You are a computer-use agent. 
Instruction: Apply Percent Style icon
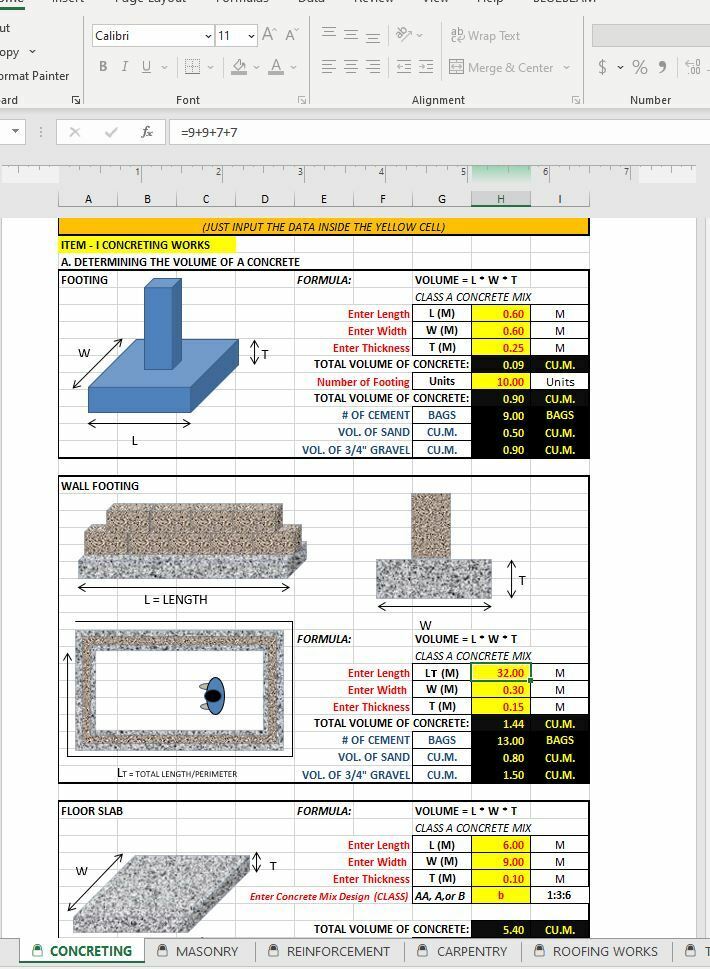pos(640,67)
